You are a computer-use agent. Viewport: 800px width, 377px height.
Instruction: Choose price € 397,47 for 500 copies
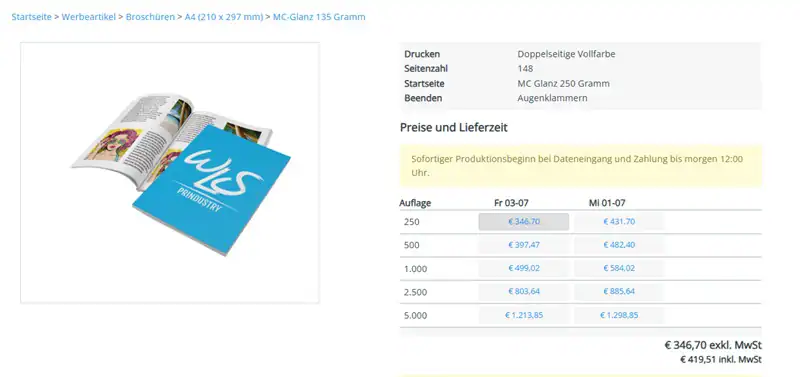click(524, 245)
